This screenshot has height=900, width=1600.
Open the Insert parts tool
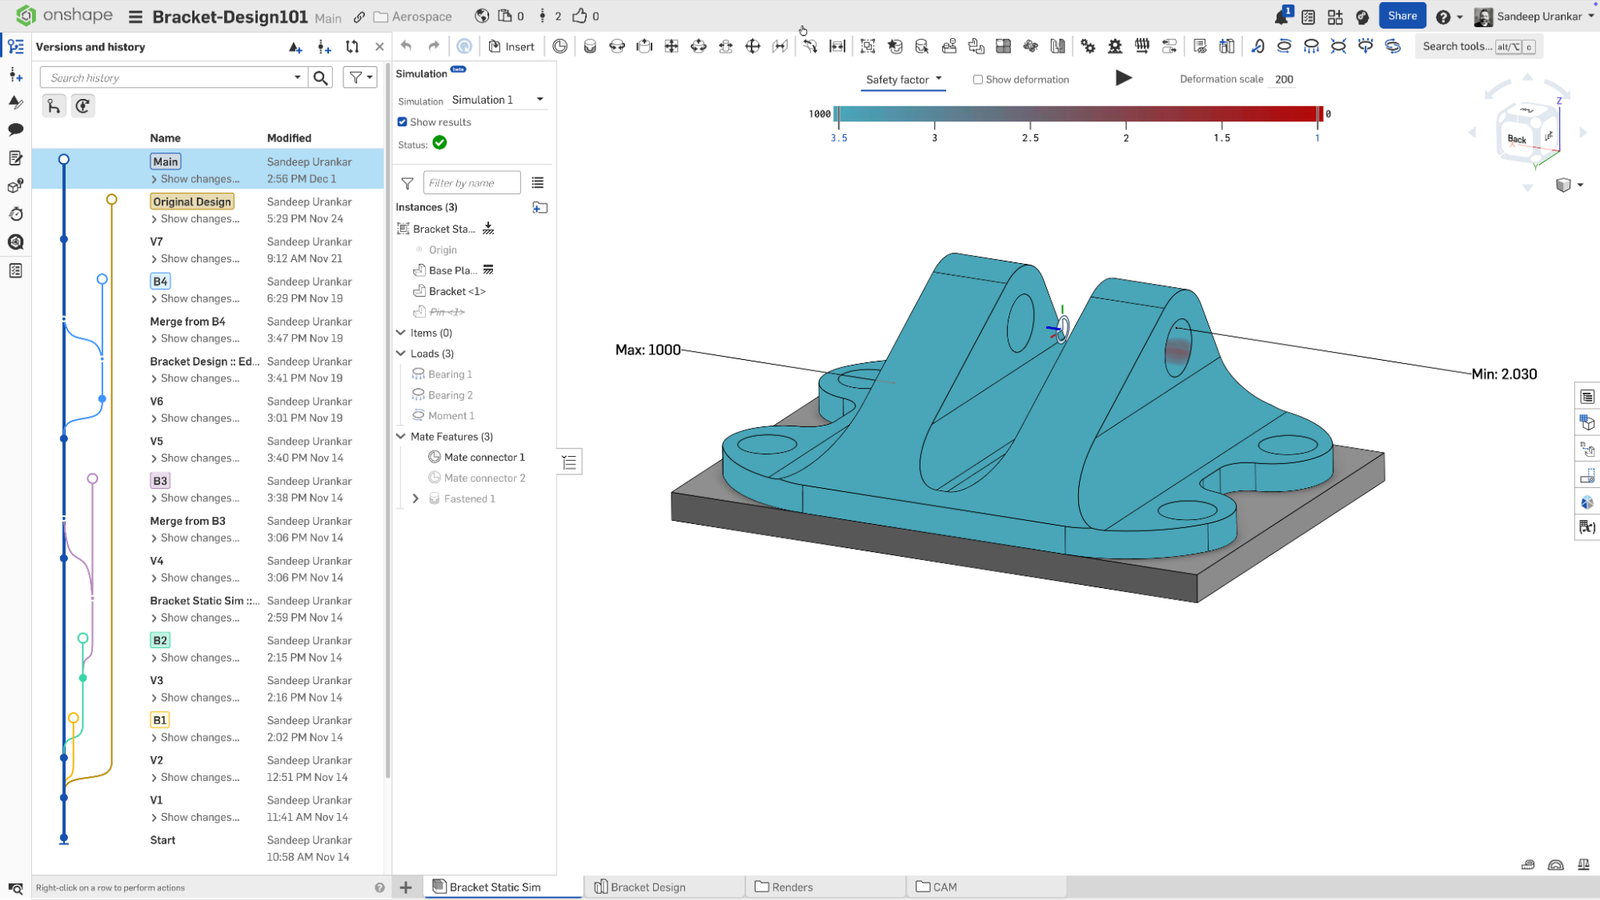[x=511, y=46]
